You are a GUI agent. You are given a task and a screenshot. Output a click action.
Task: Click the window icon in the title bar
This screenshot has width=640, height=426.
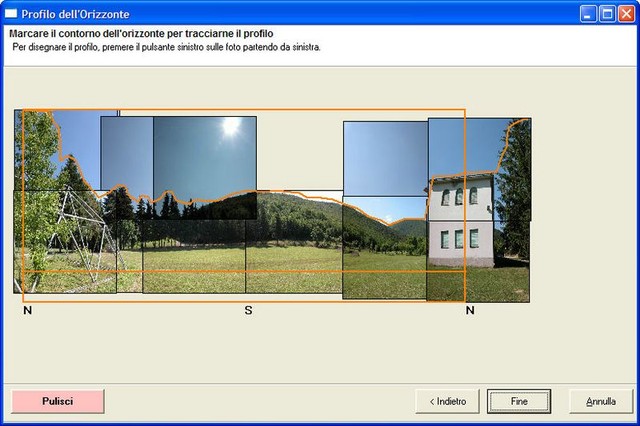coord(11,14)
